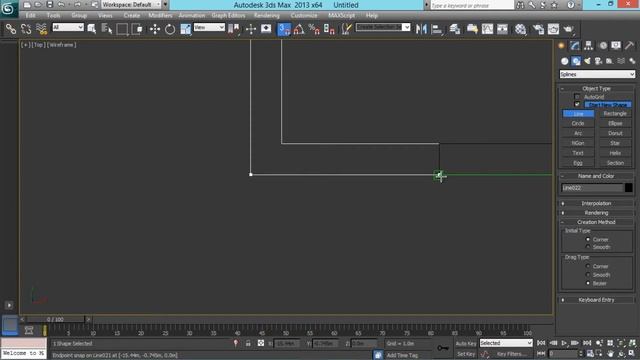Choose the Rectangular Selection Region tool

coord(122,29)
